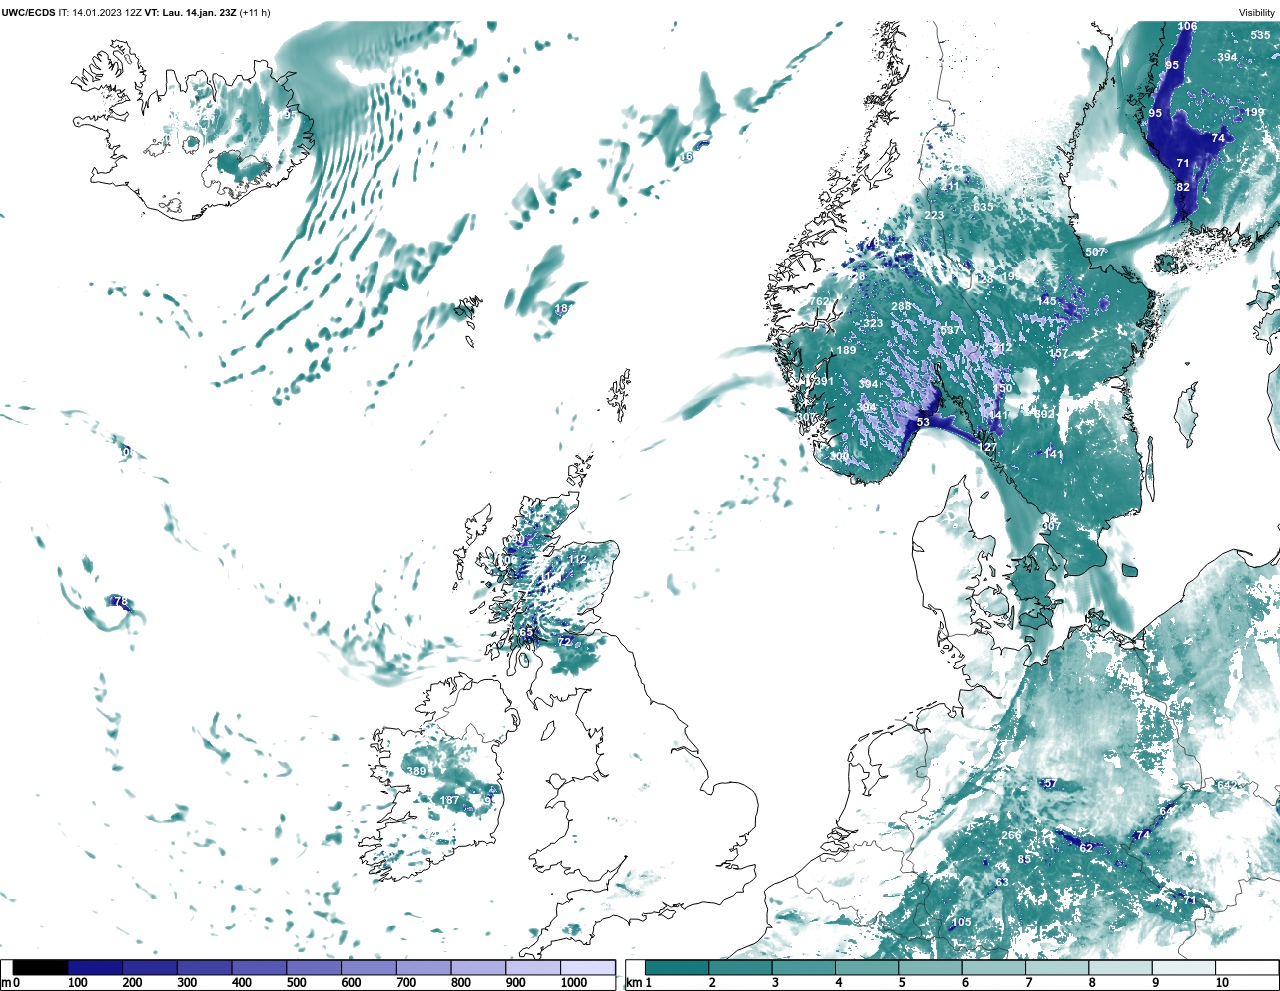Click the '212' visibility value on map

coord(1003,347)
